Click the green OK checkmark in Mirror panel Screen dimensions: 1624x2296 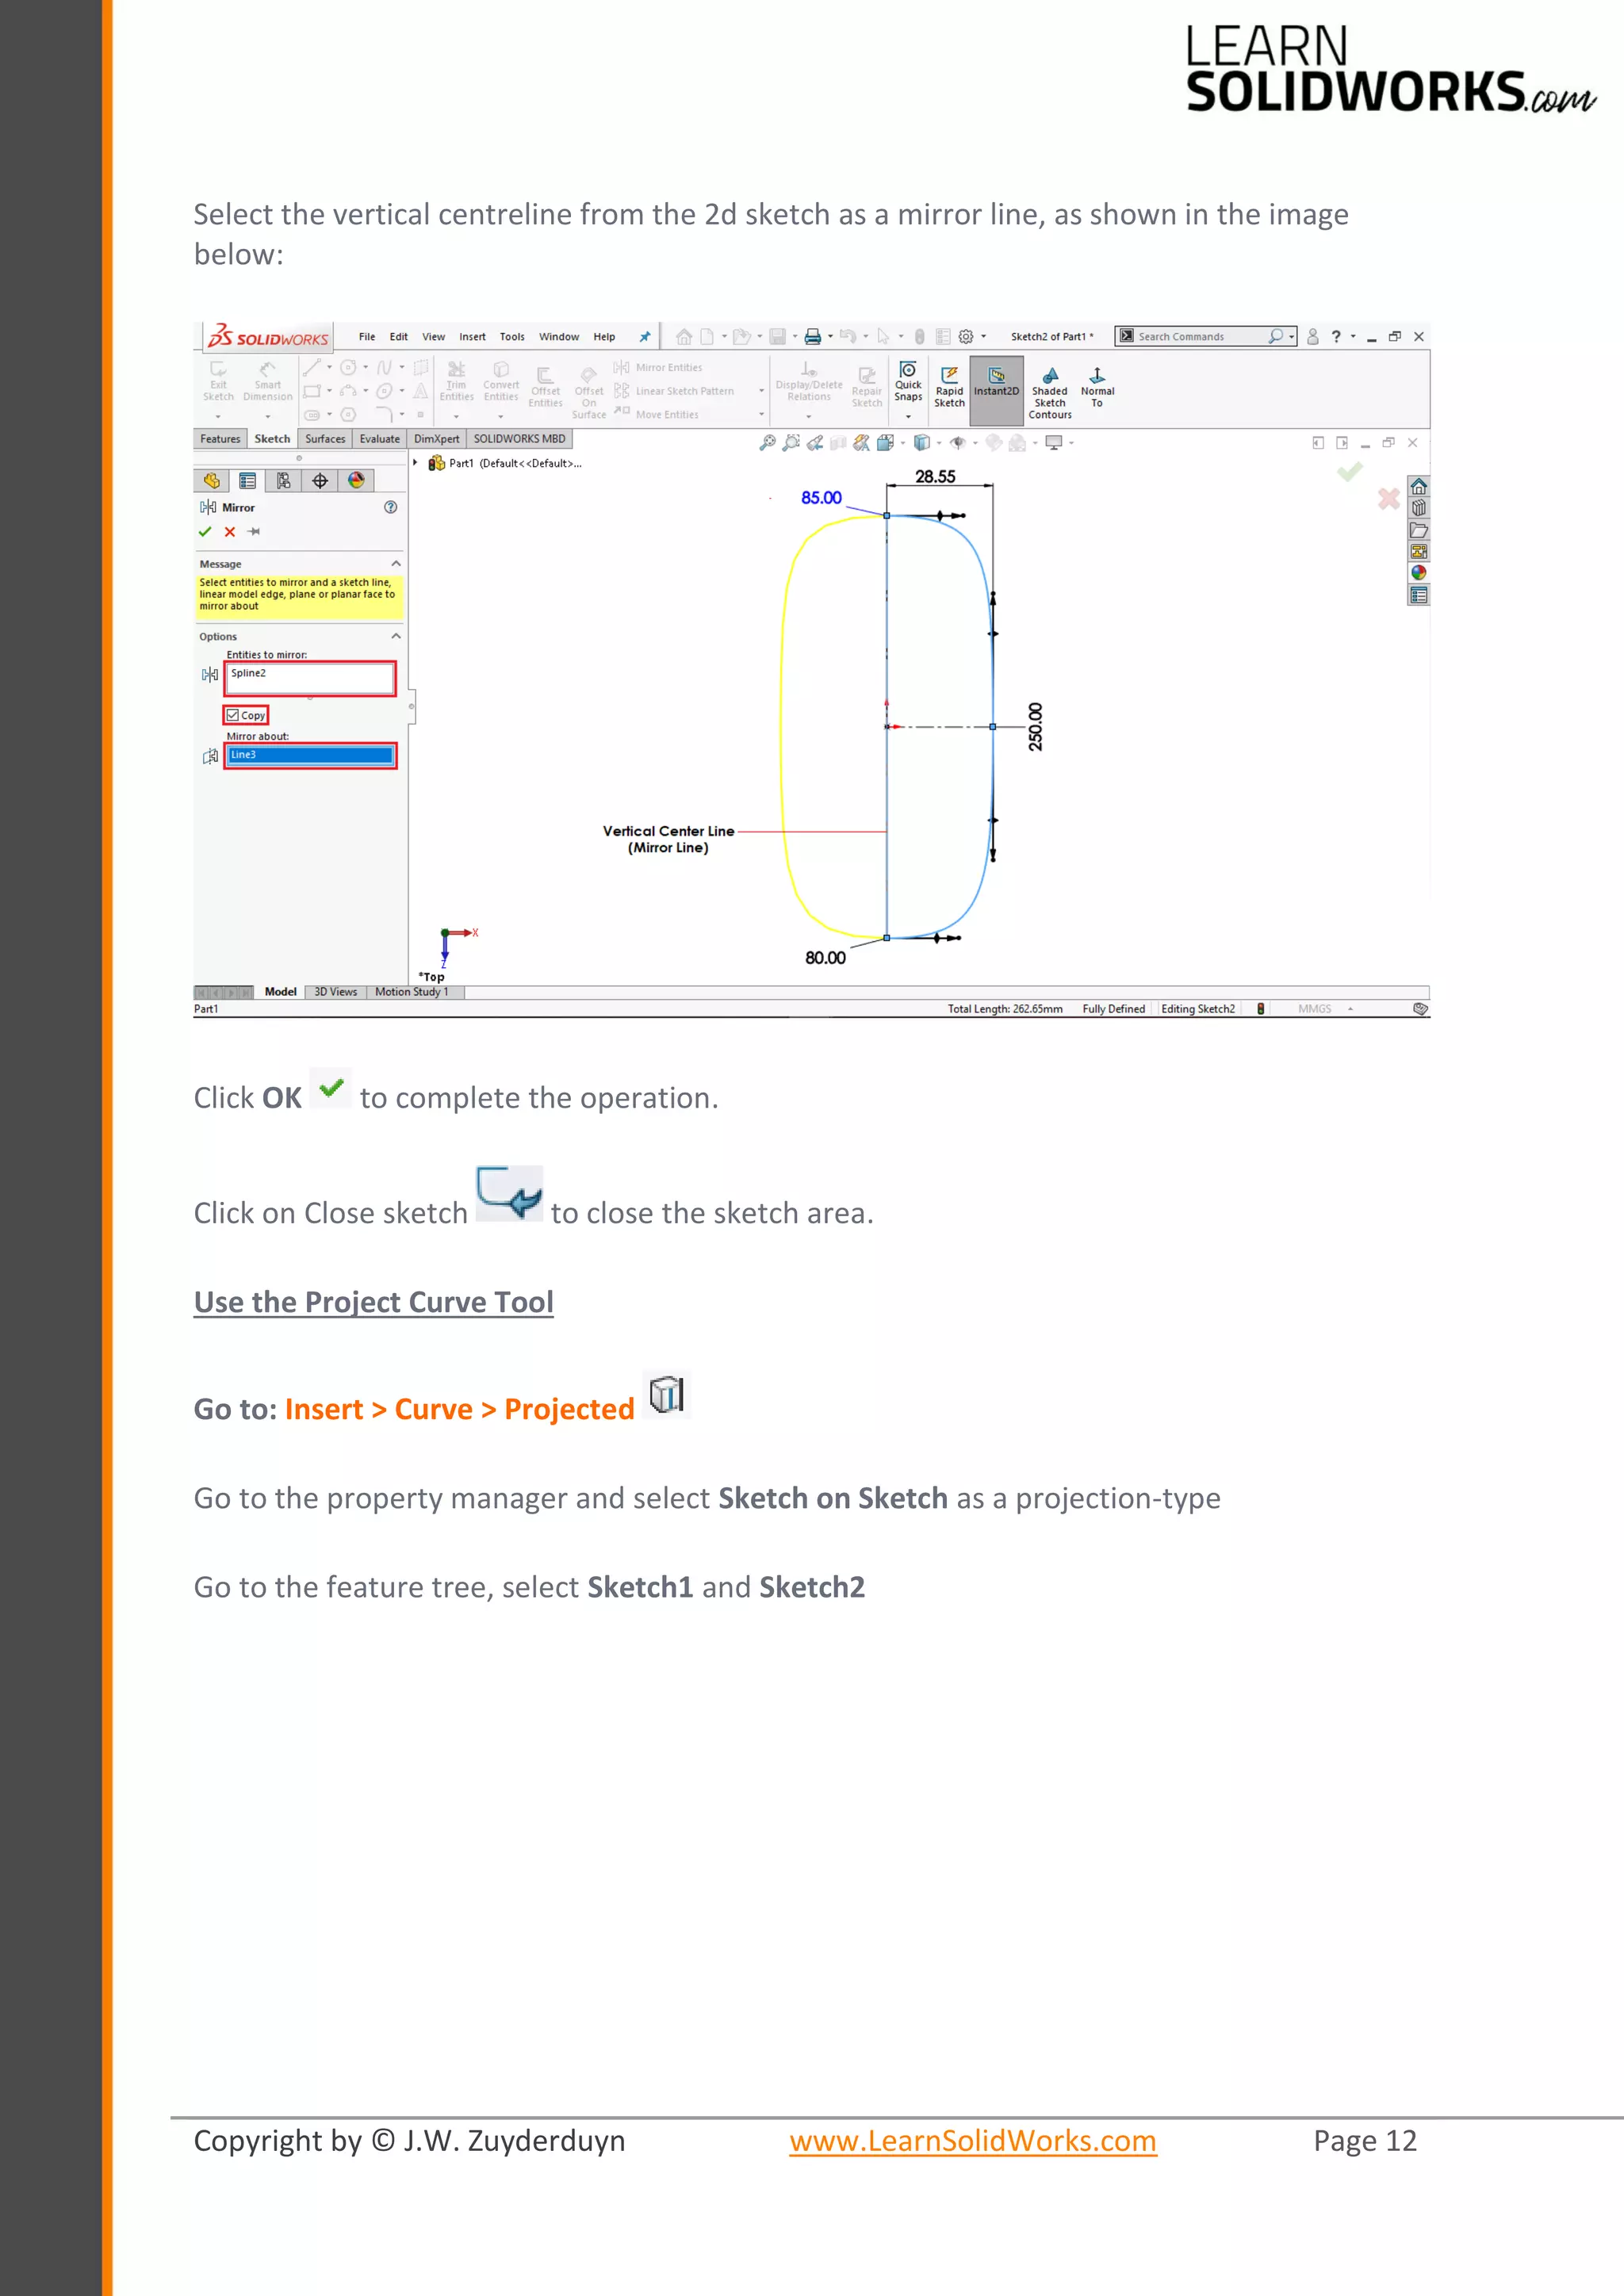pos(205,532)
